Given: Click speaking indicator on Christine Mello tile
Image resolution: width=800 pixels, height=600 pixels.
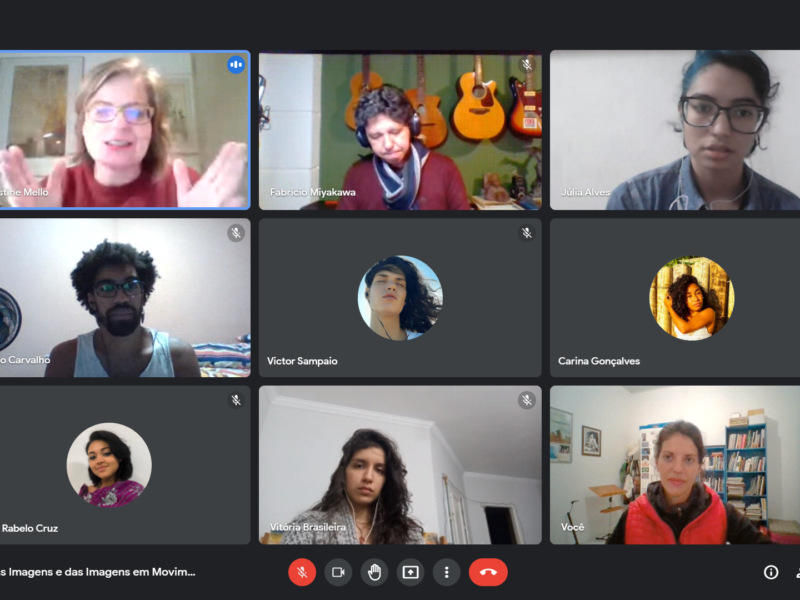Looking at the screenshot, I should (236, 65).
